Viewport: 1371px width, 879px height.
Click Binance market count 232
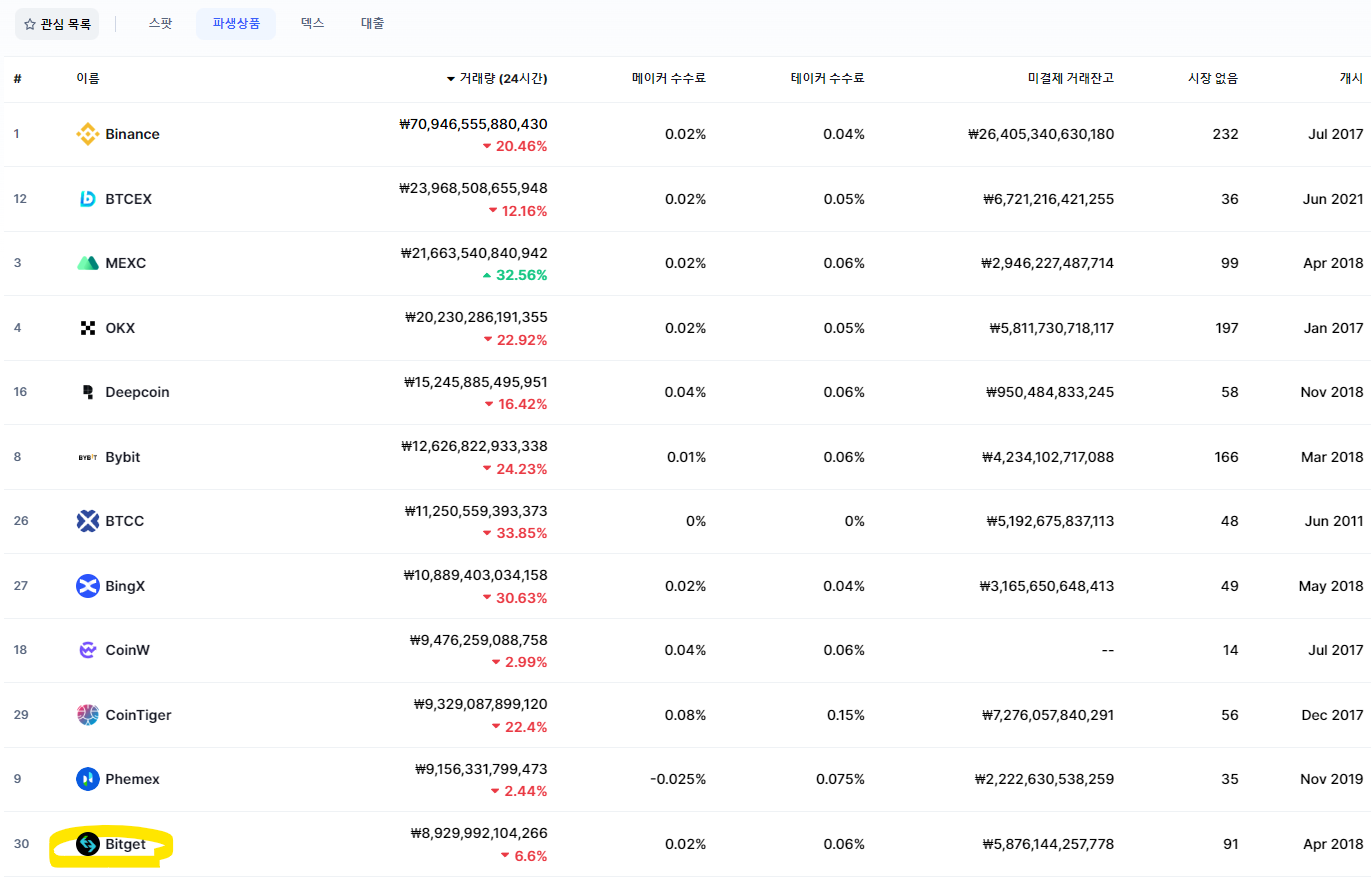[1226, 134]
